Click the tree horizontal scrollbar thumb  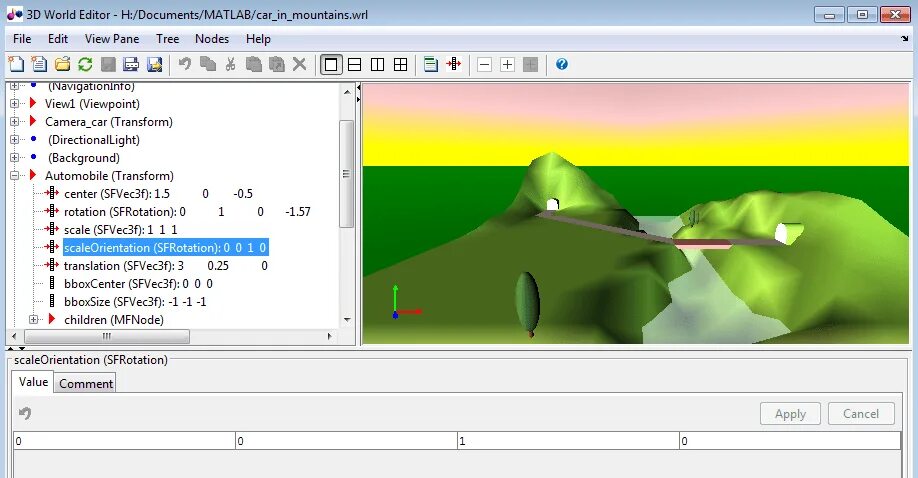click(x=107, y=336)
